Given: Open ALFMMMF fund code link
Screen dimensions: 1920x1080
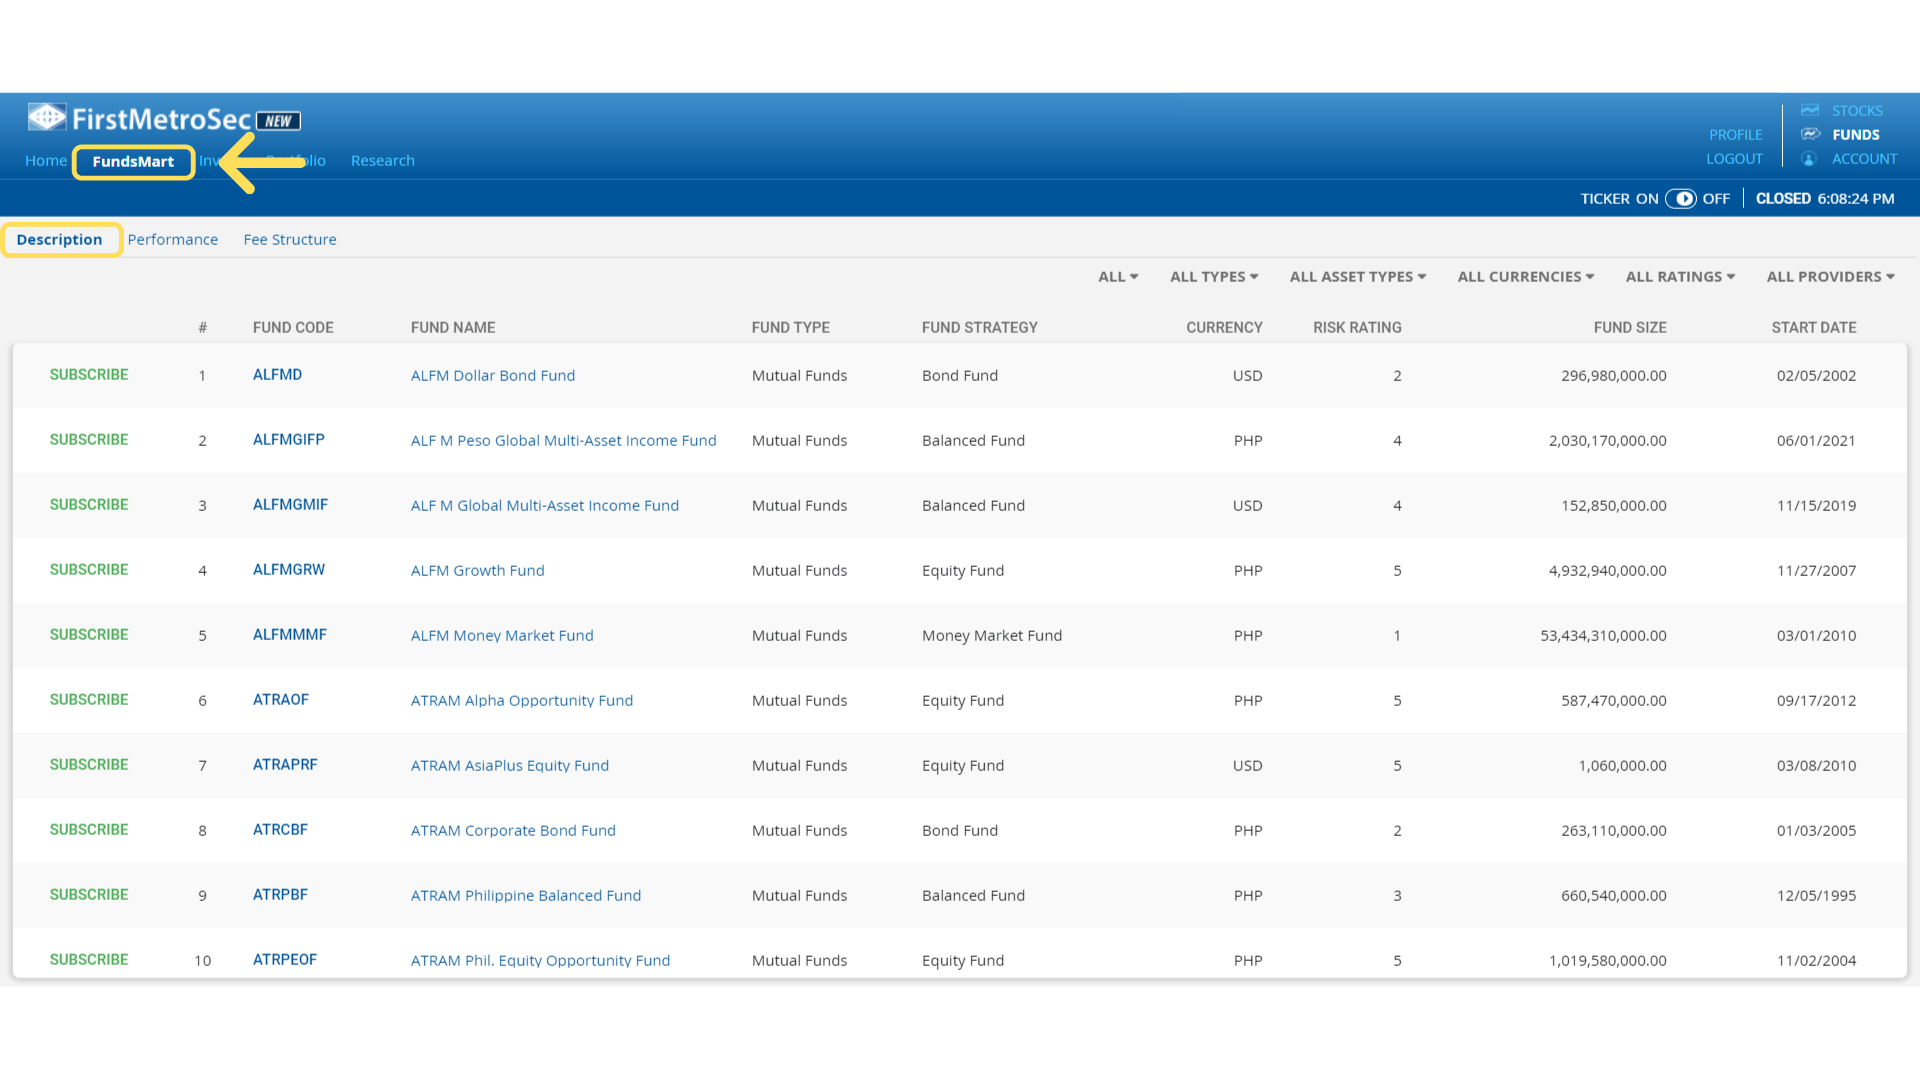Looking at the screenshot, I should tap(289, 635).
